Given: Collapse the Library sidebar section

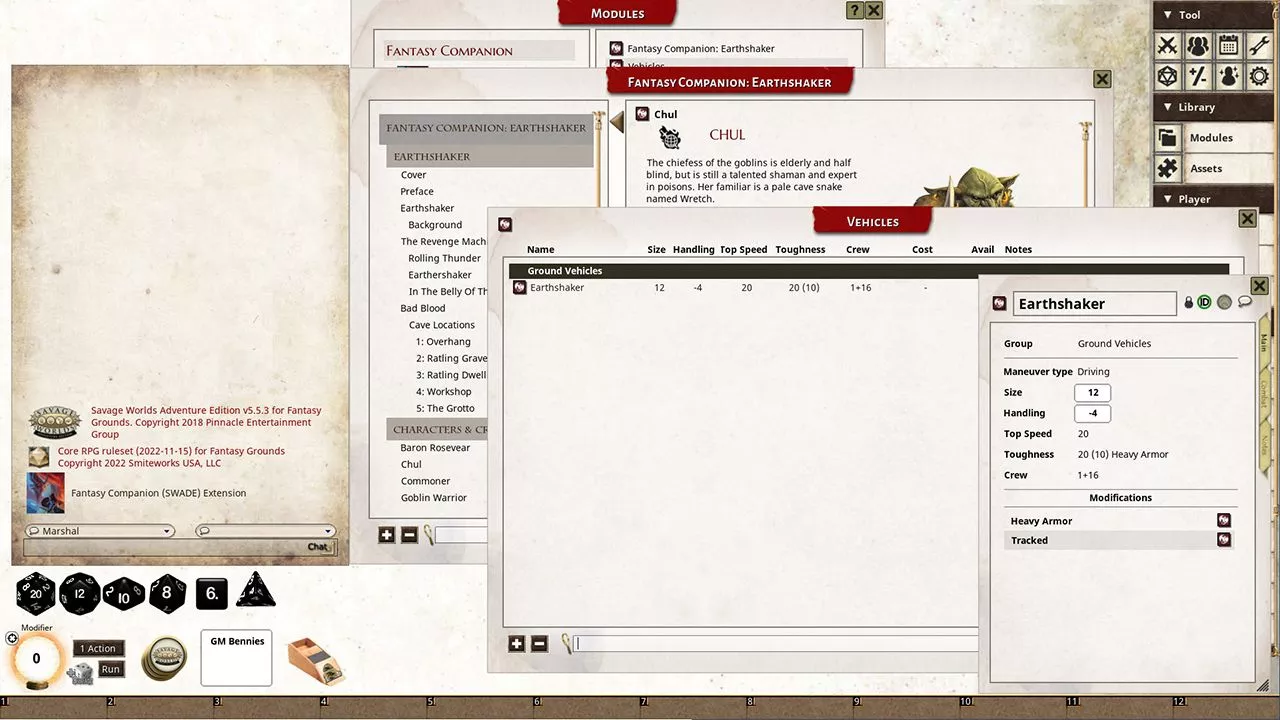Looking at the screenshot, I should tap(1213, 107).
